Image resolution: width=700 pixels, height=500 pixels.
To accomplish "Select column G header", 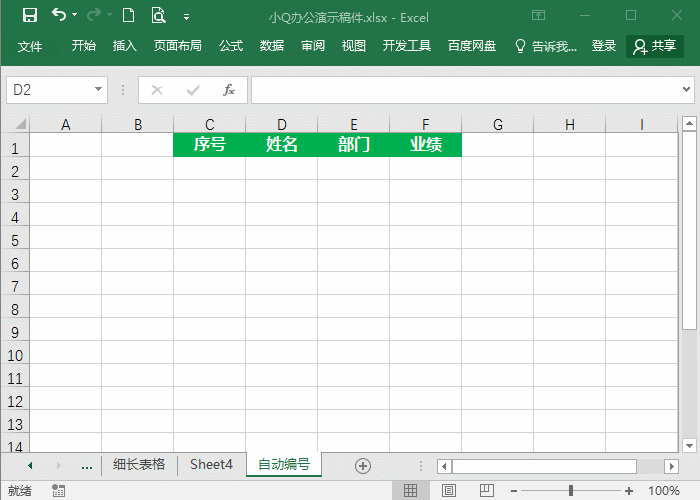I will [x=498, y=124].
